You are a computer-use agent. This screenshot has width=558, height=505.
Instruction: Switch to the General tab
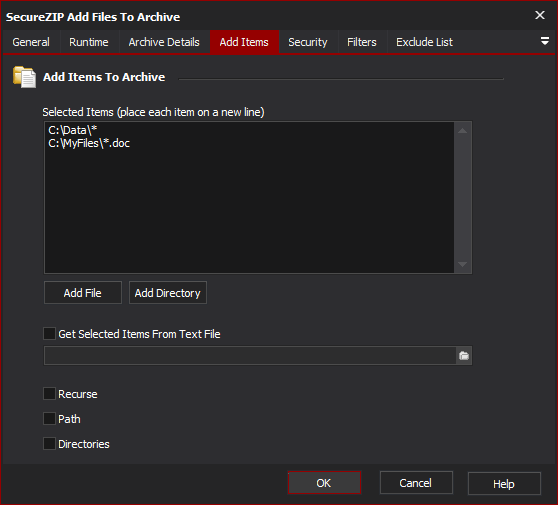tap(31, 42)
